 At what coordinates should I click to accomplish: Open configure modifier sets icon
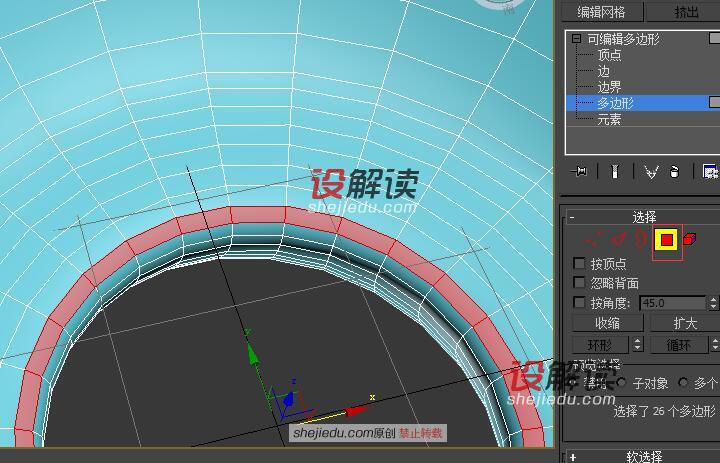click(710, 172)
